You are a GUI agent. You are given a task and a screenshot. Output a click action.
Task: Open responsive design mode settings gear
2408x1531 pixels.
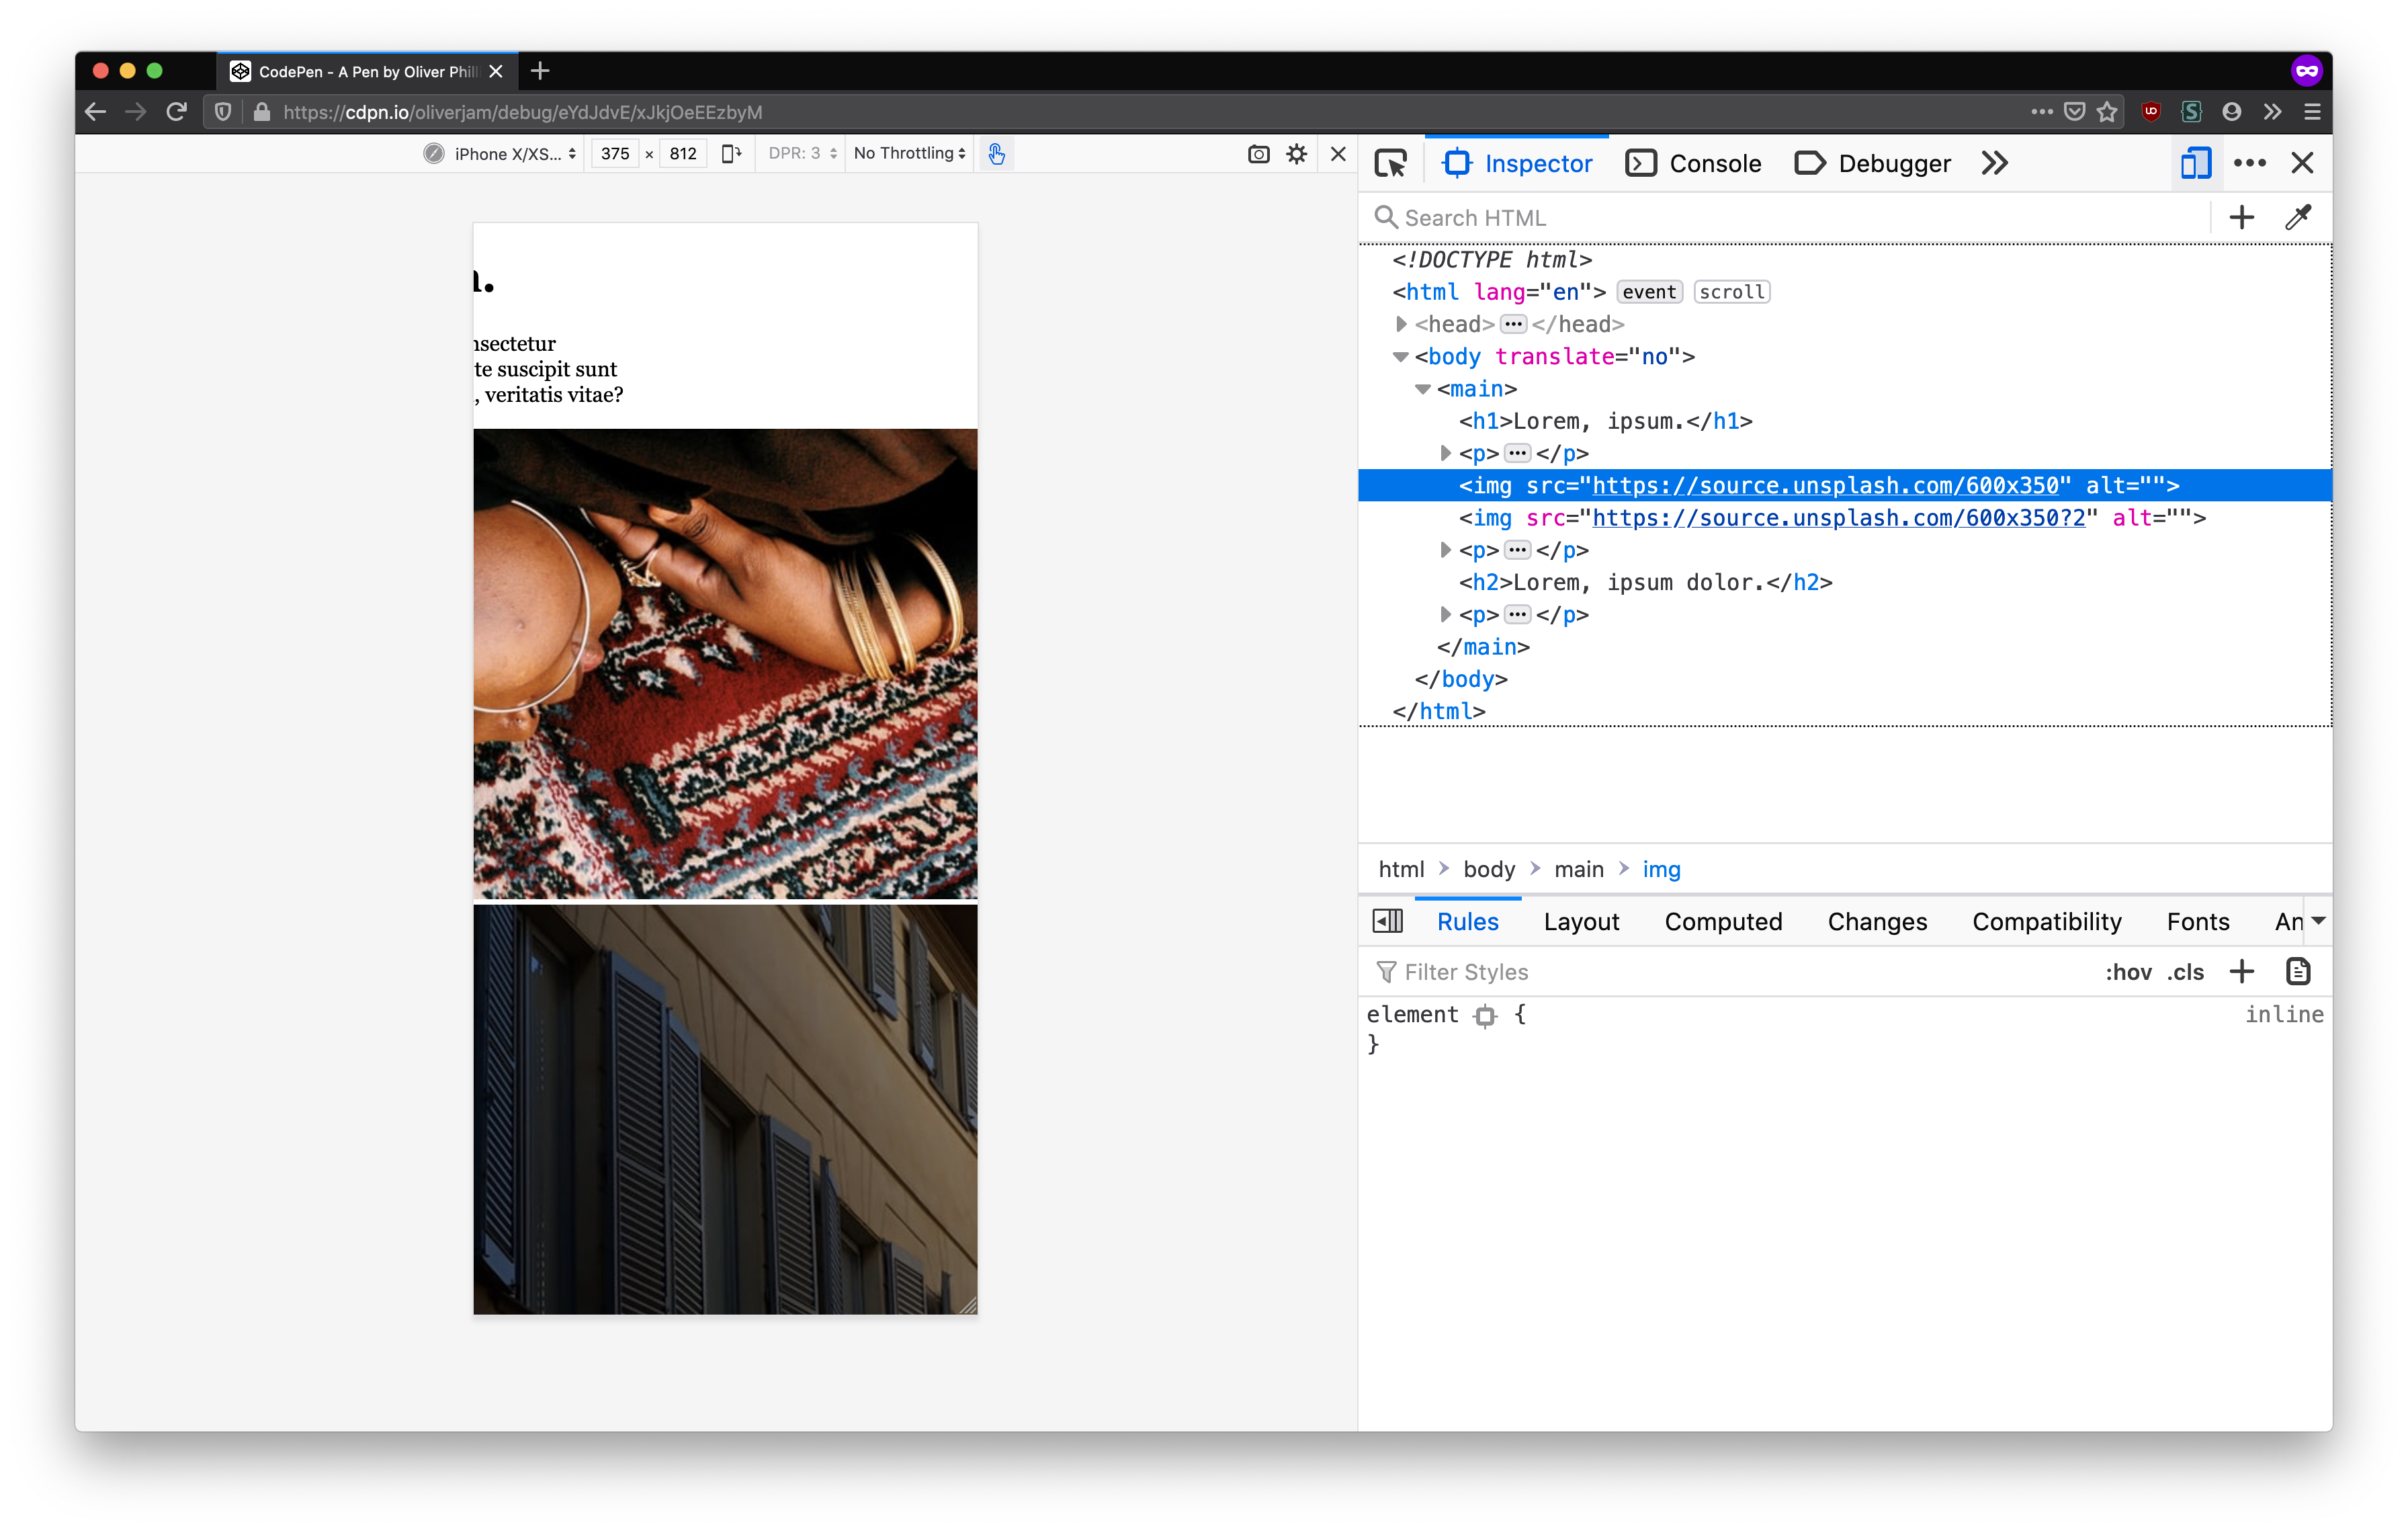point(1296,154)
